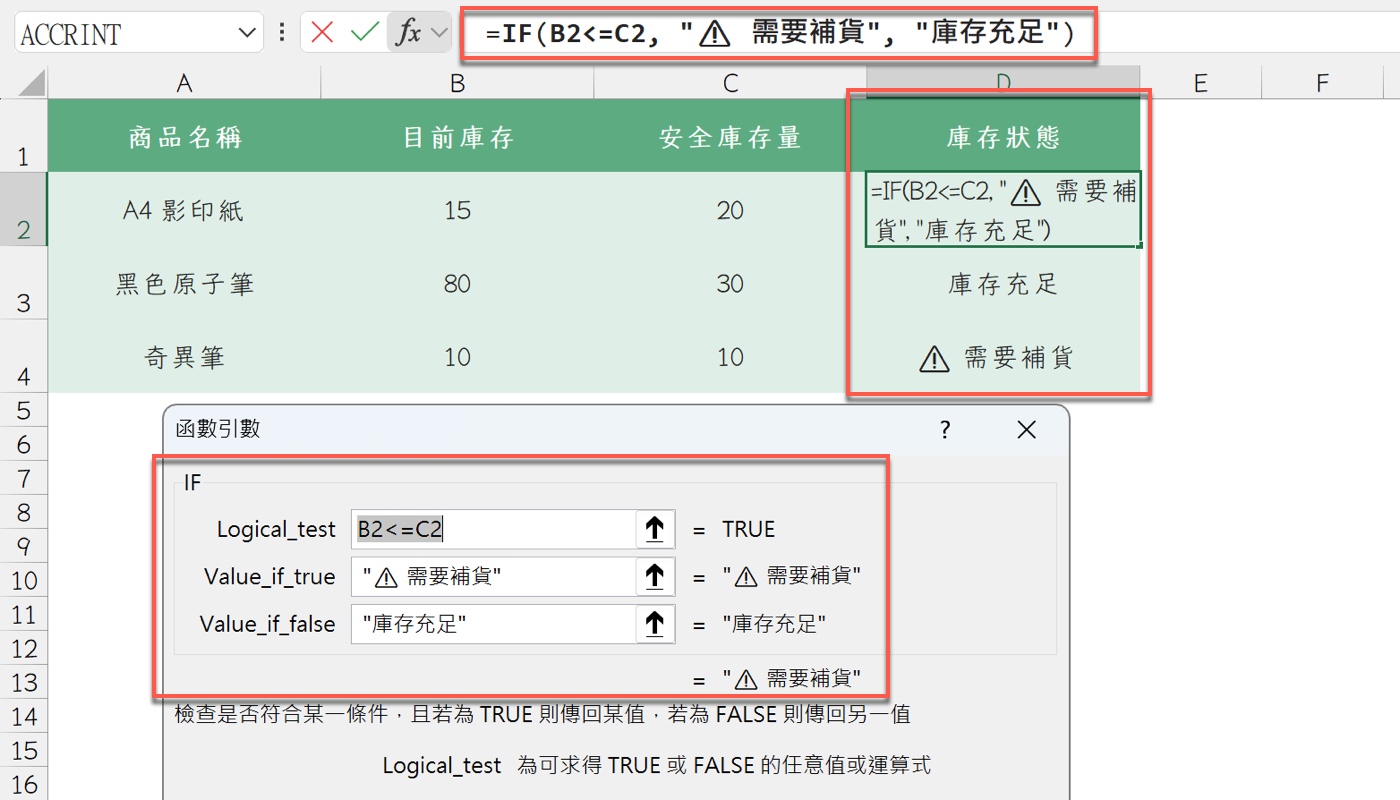Collapse the dialog beside the Value_if_true field
Image resolution: width=1400 pixels, height=800 pixels.
[656, 576]
